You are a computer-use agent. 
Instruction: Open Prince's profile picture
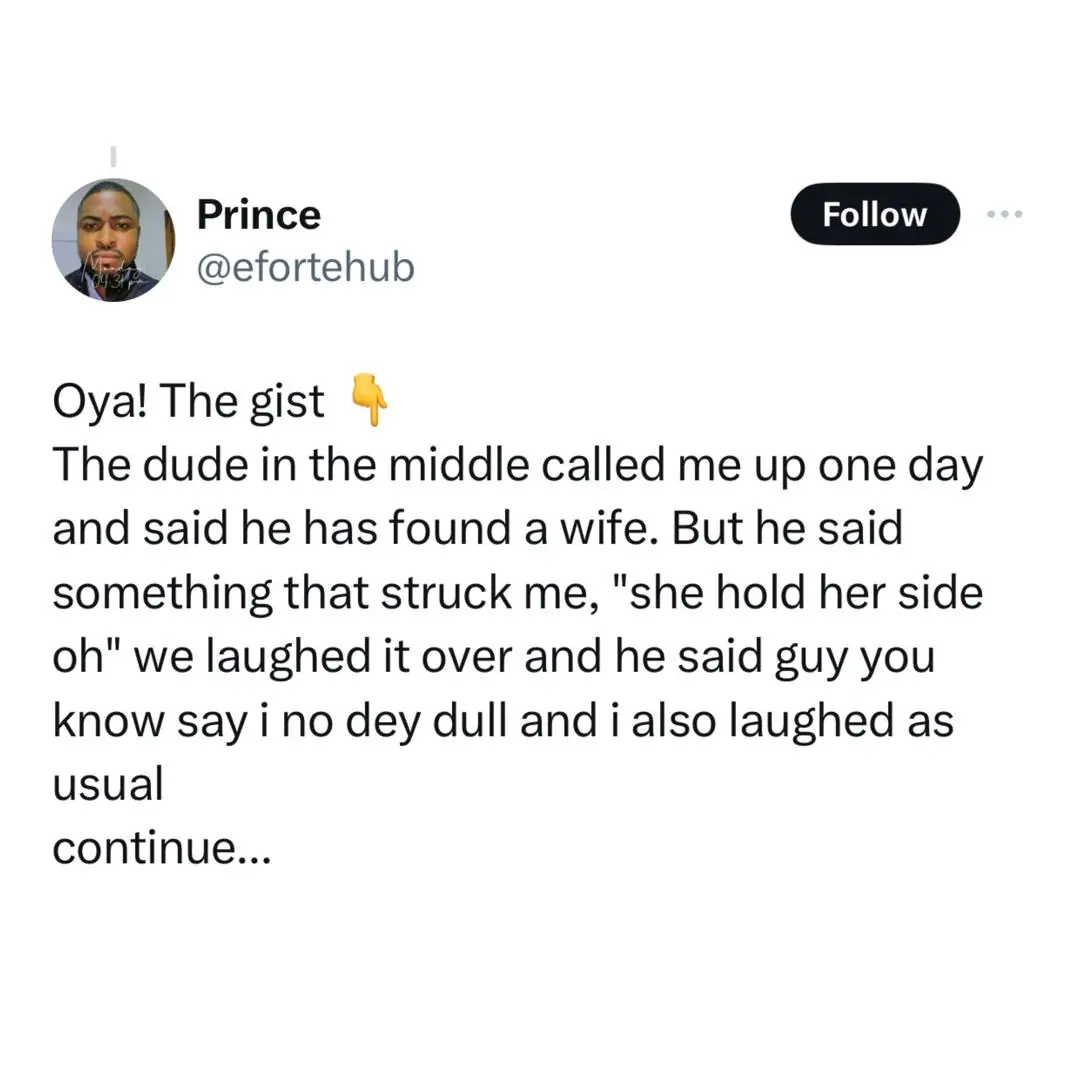(113, 240)
